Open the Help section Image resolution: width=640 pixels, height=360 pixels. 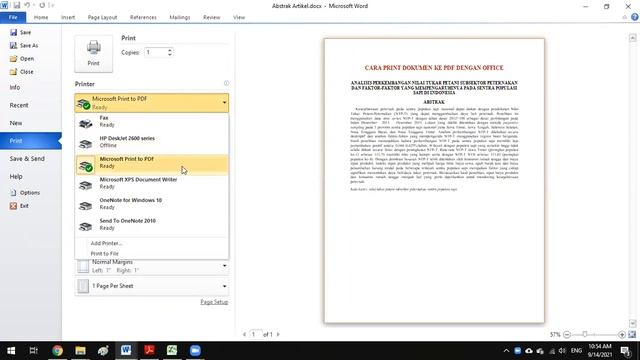pyautogui.click(x=16, y=176)
